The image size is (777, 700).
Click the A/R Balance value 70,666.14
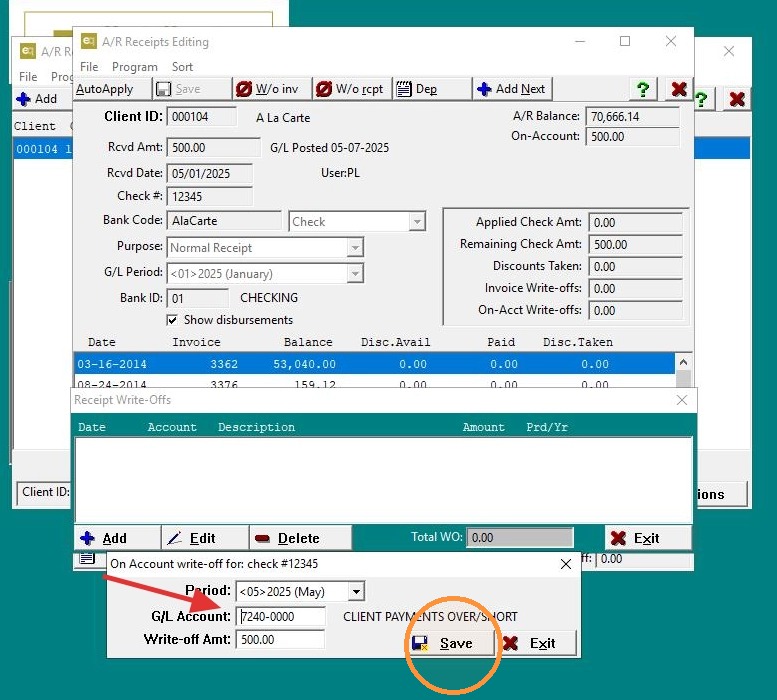click(632, 117)
